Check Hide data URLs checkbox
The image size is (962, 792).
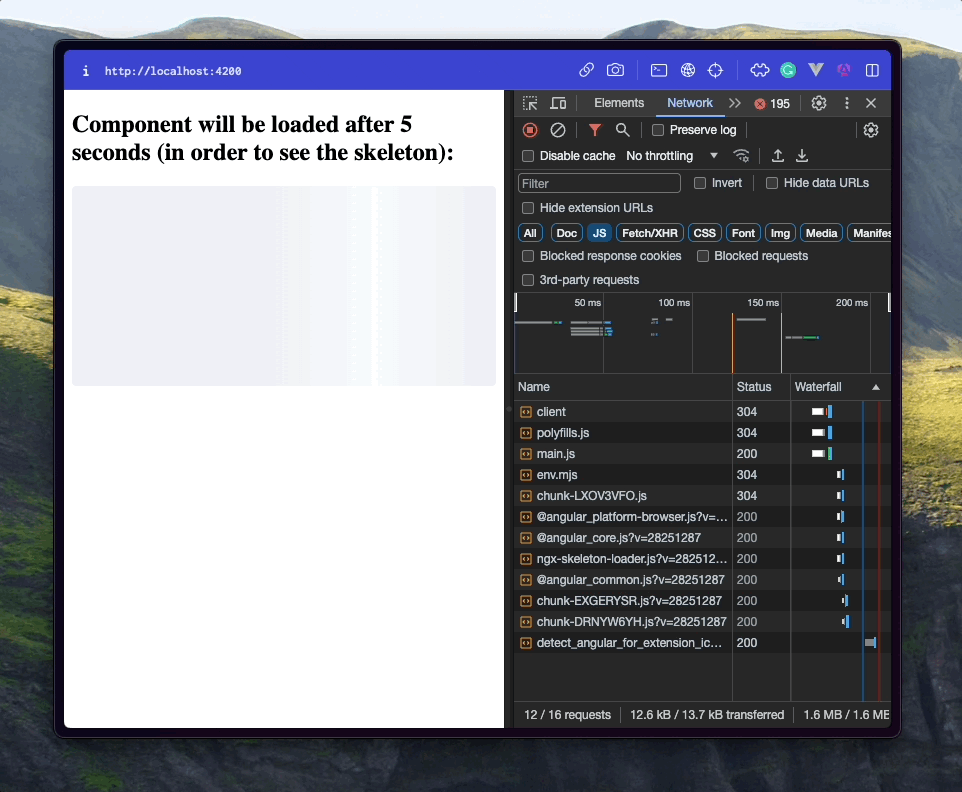[x=772, y=183]
